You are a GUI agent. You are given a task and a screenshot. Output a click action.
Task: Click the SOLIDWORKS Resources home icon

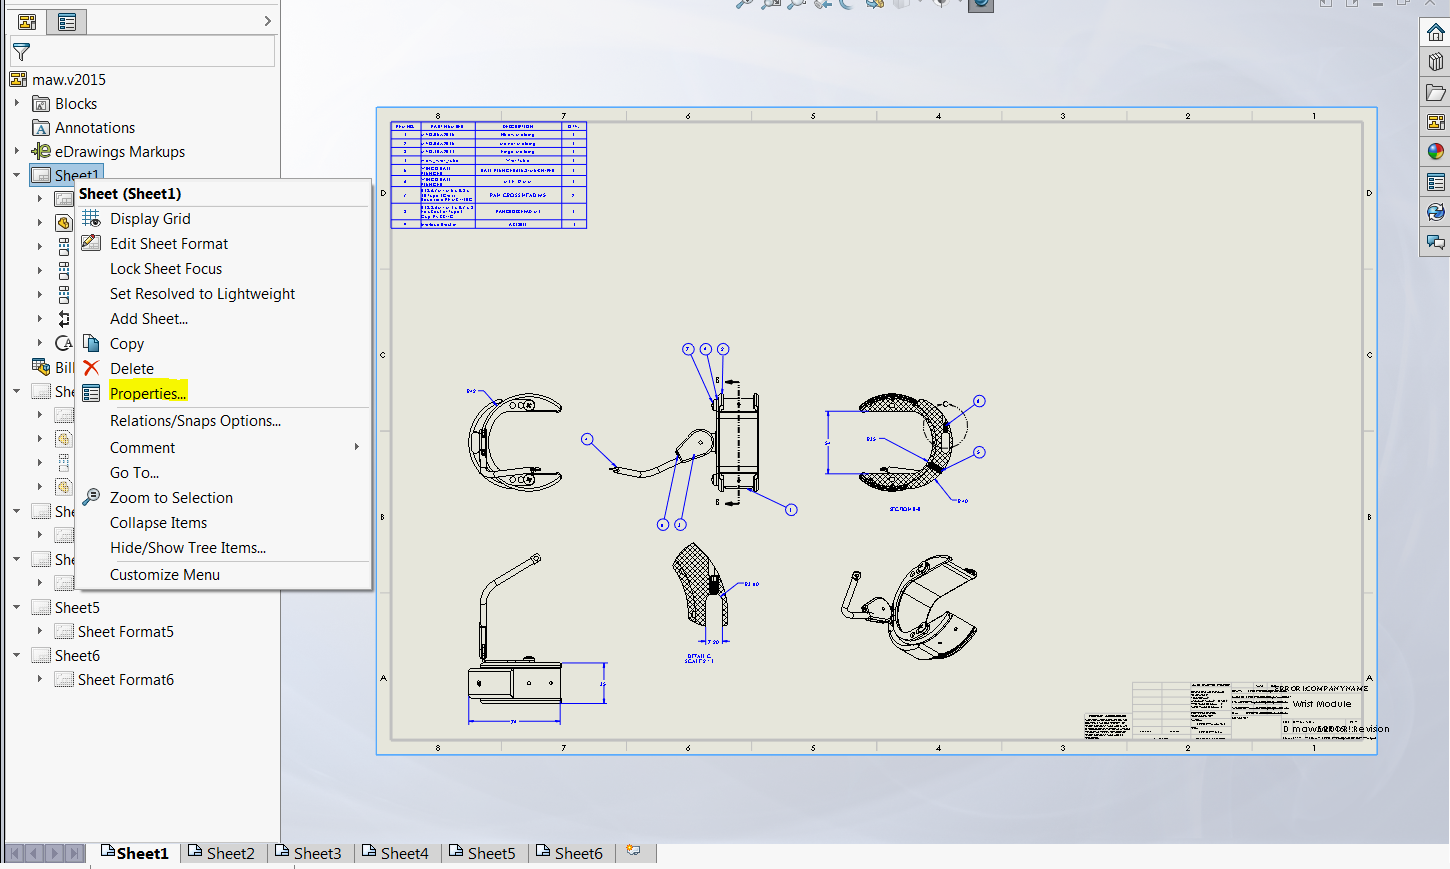[1436, 30]
